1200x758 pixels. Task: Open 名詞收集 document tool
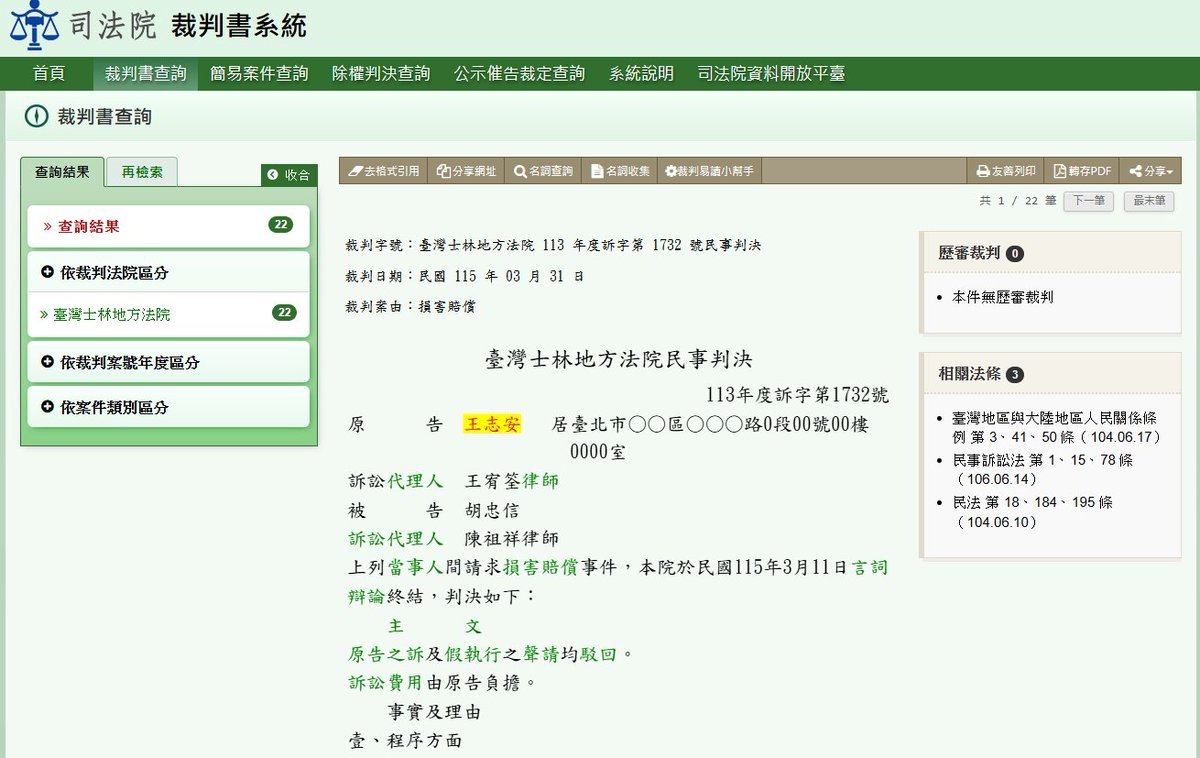pos(620,171)
